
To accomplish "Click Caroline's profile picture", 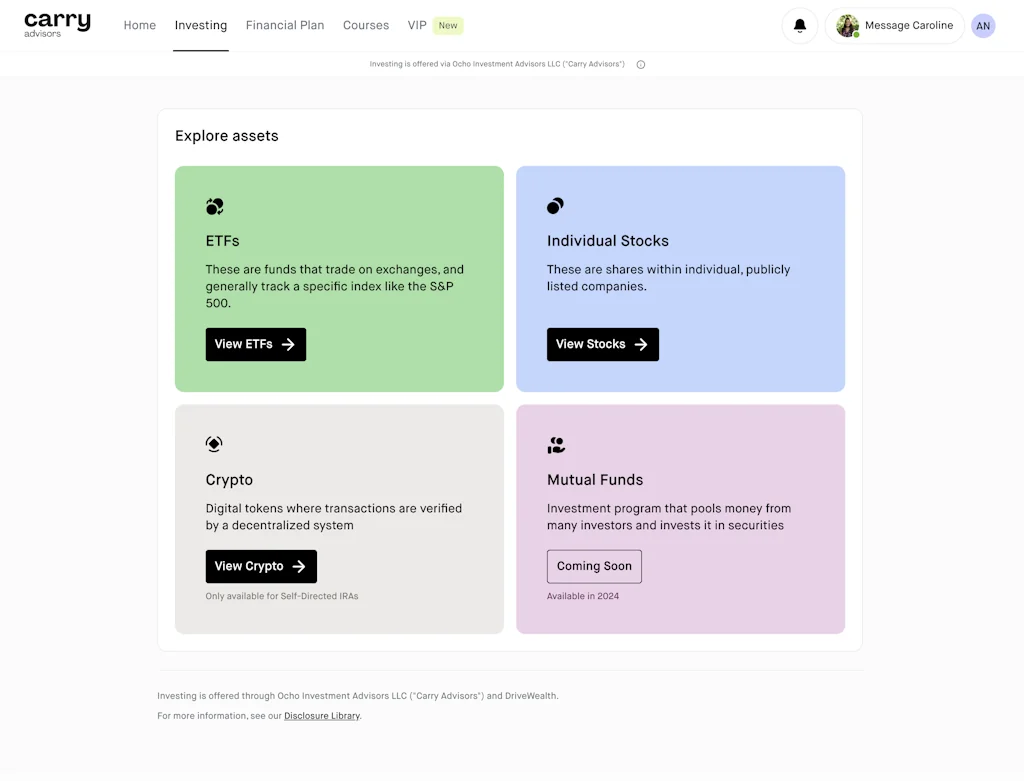I will pyautogui.click(x=848, y=26).
